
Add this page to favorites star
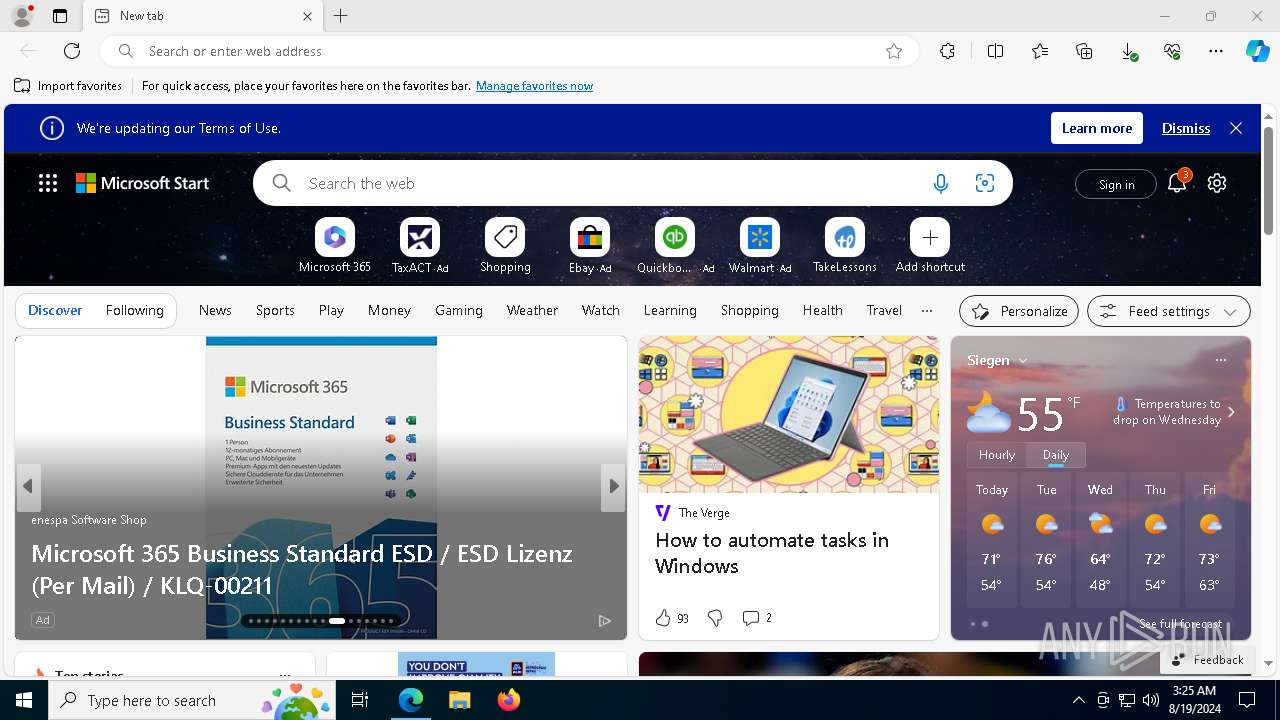pos(894,51)
